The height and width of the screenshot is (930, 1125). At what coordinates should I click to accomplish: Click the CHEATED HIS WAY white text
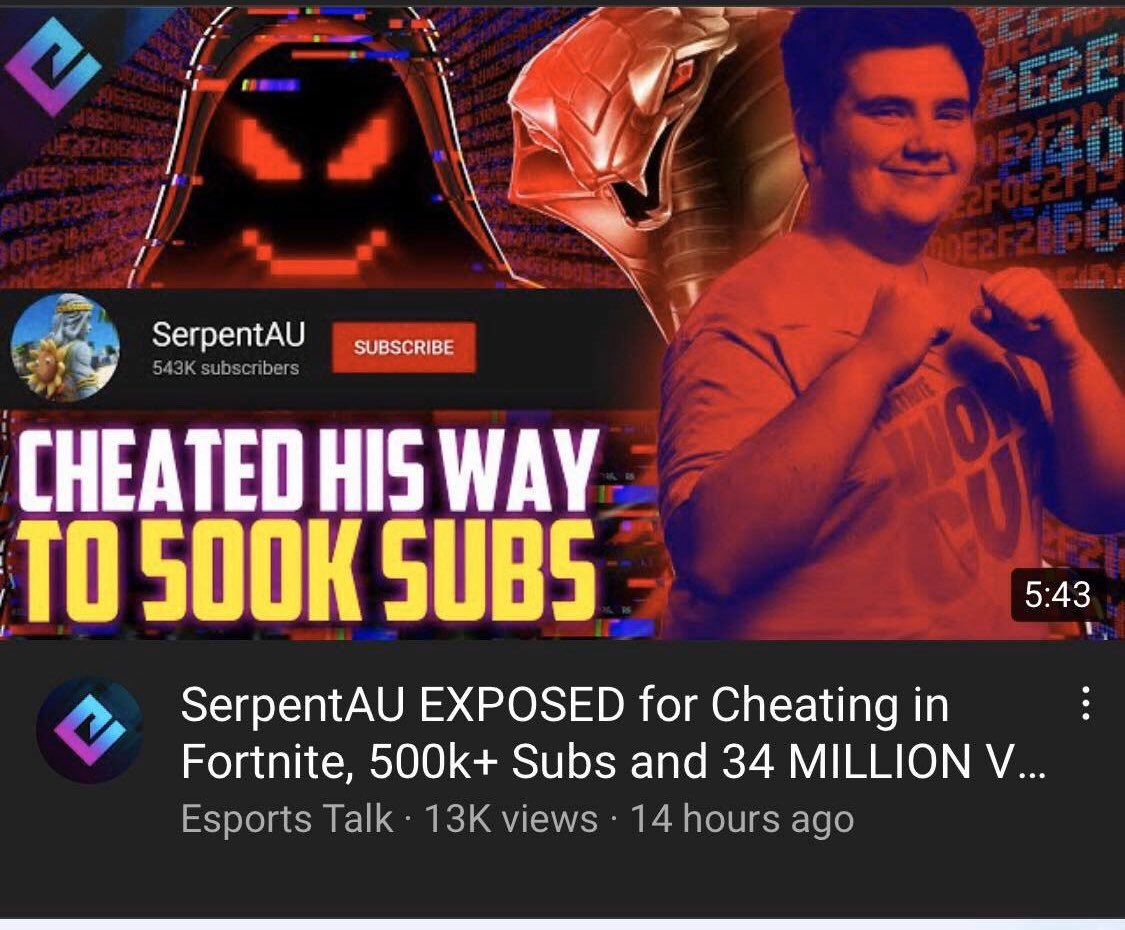(309, 469)
